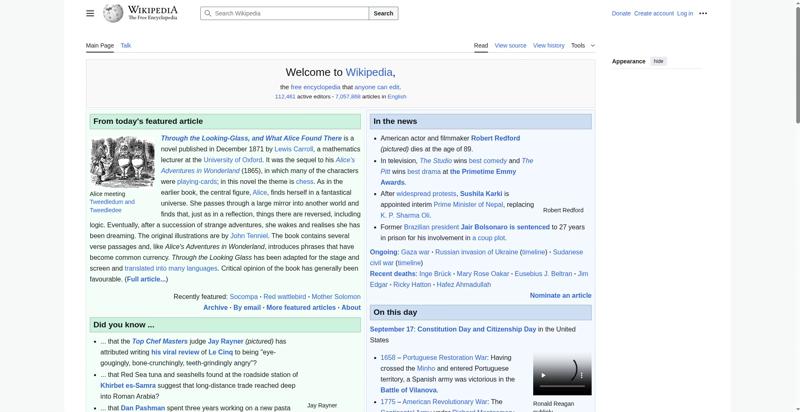Click into the Search Wikipedia field
This screenshot has width=800, height=412.
click(x=284, y=13)
